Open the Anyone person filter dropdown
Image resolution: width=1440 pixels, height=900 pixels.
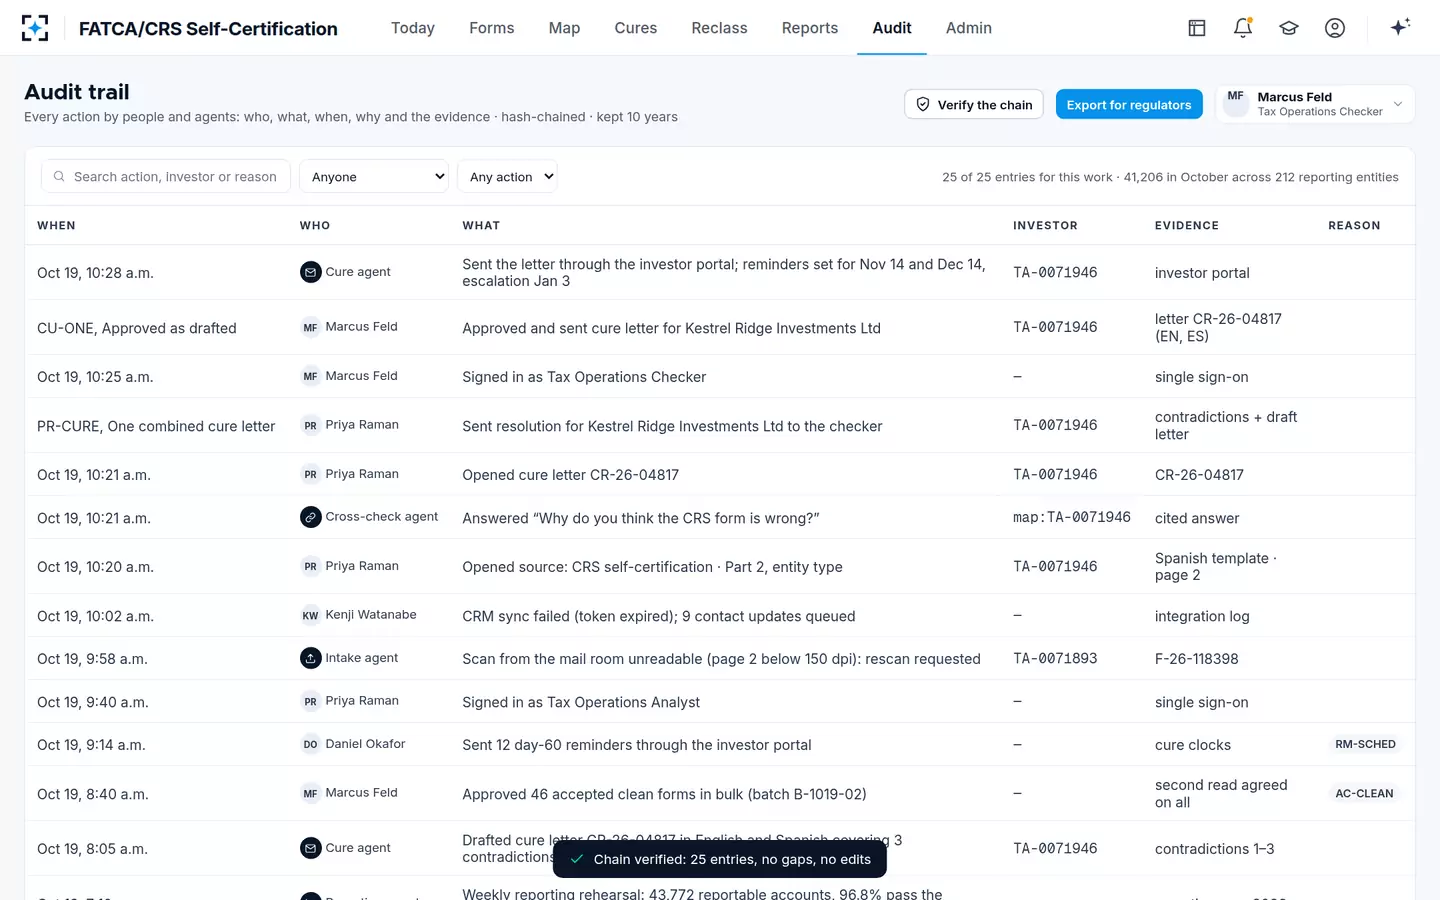click(374, 176)
